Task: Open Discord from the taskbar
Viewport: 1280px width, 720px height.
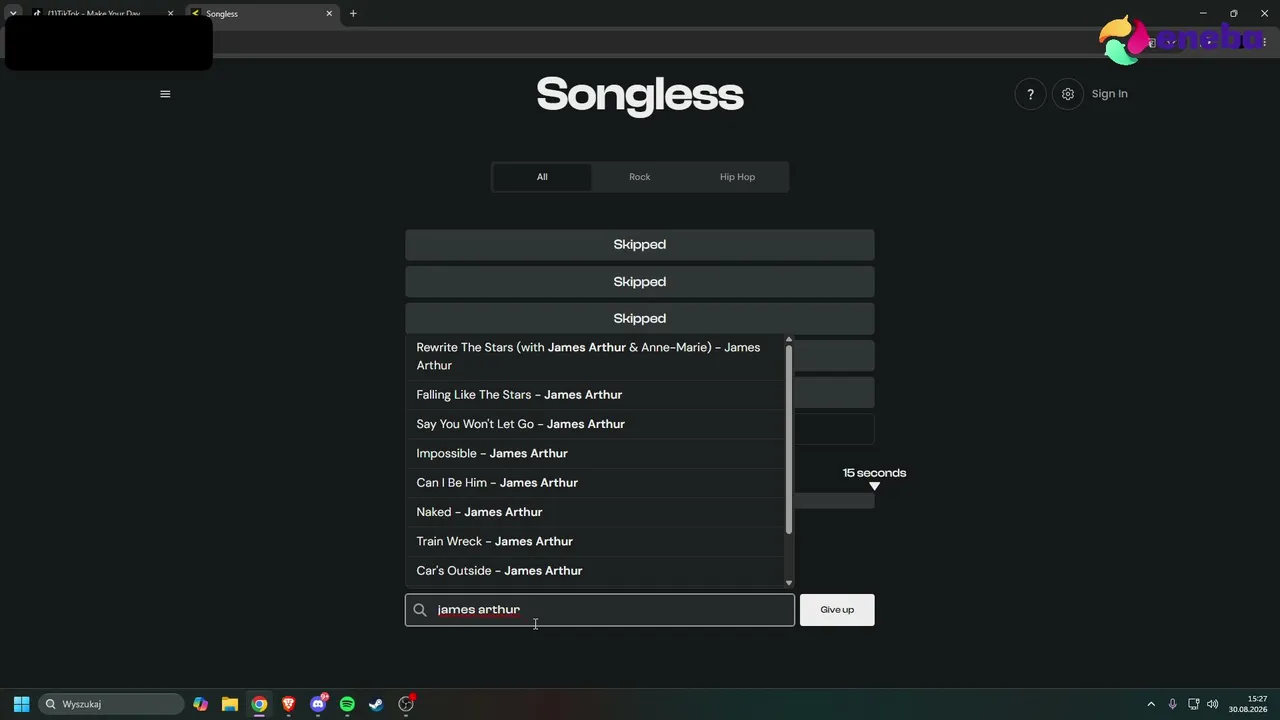Action: [318, 704]
